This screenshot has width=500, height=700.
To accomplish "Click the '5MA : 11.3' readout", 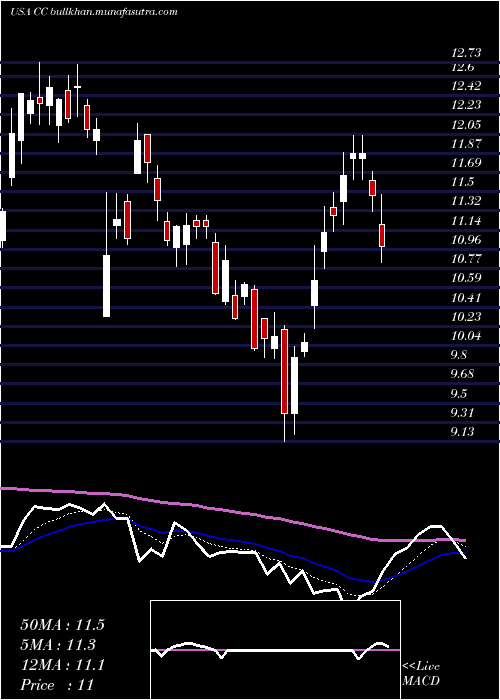I will coord(58,645).
